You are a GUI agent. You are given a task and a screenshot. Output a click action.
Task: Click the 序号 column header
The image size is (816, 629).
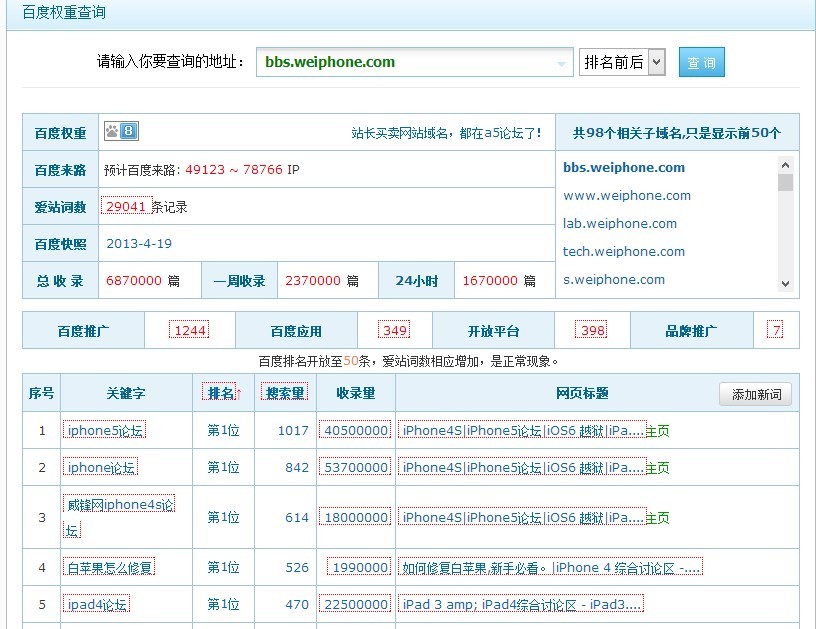pyautogui.click(x=41, y=393)
